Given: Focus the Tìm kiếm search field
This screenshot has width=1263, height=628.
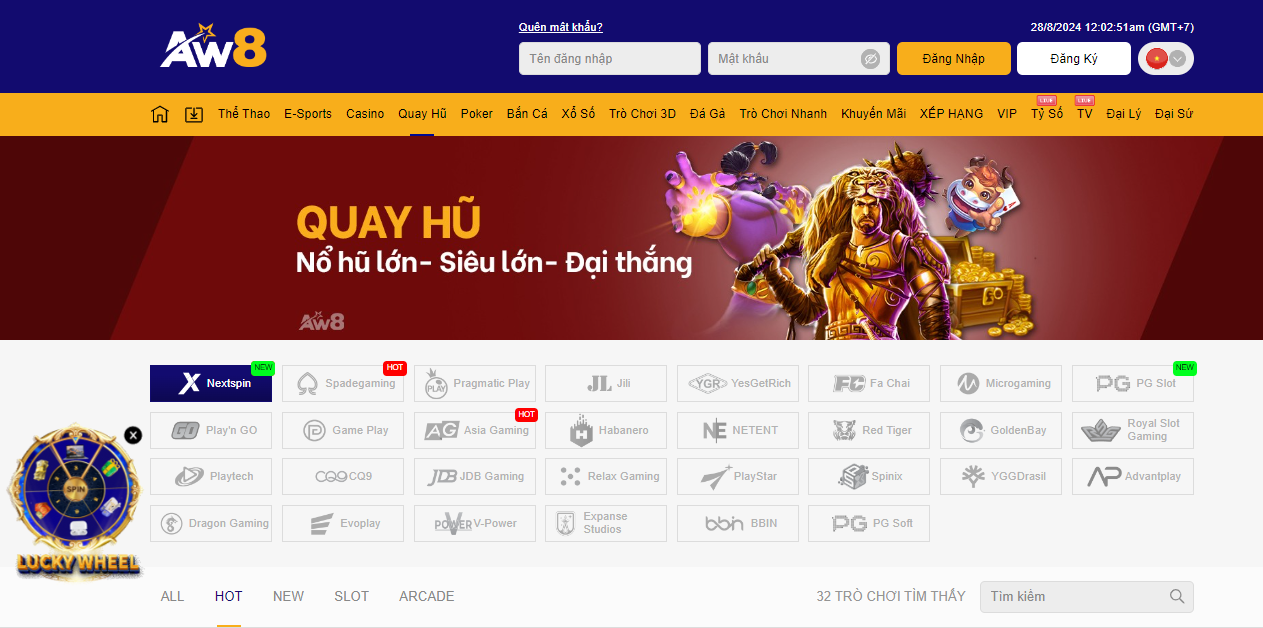Looking at the screenshot, I should [1087, 597].
